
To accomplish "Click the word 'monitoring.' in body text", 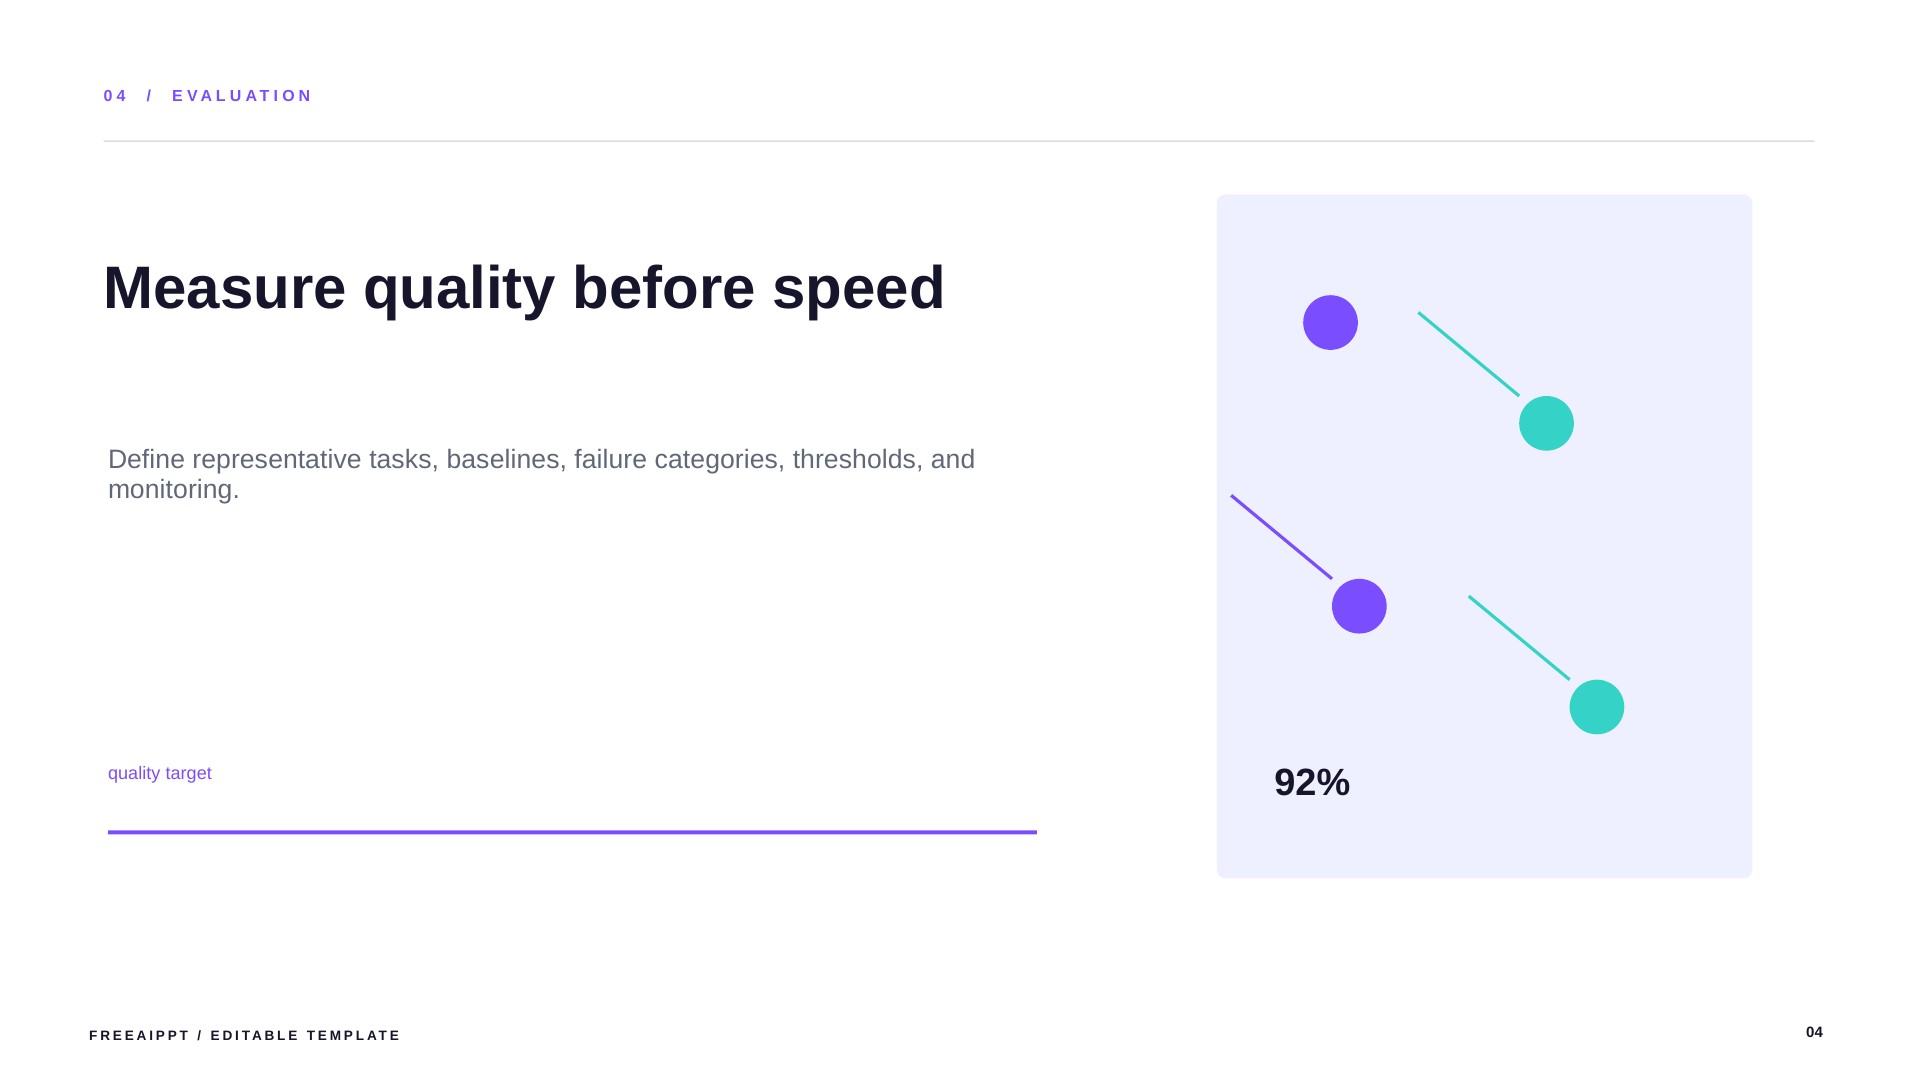I will [174, 490].
